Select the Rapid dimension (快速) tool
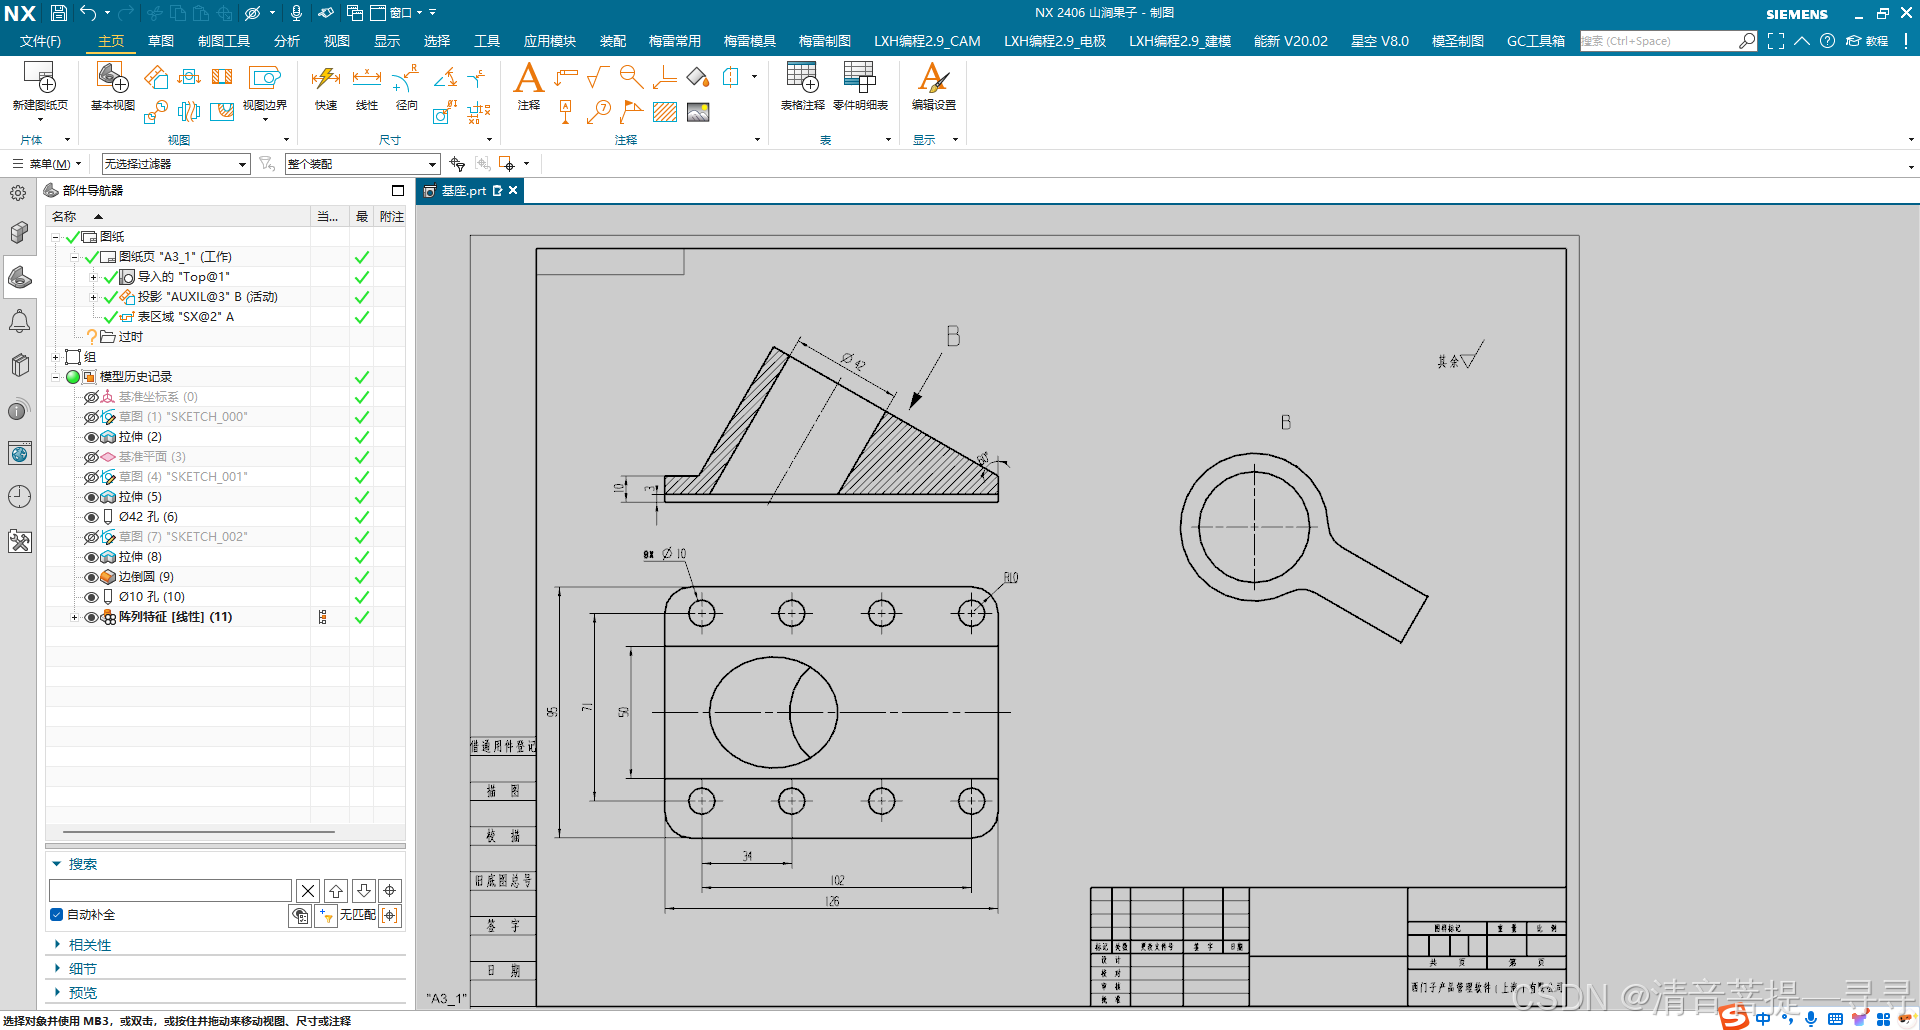The image size is (1920, 1030). point(326,78)
